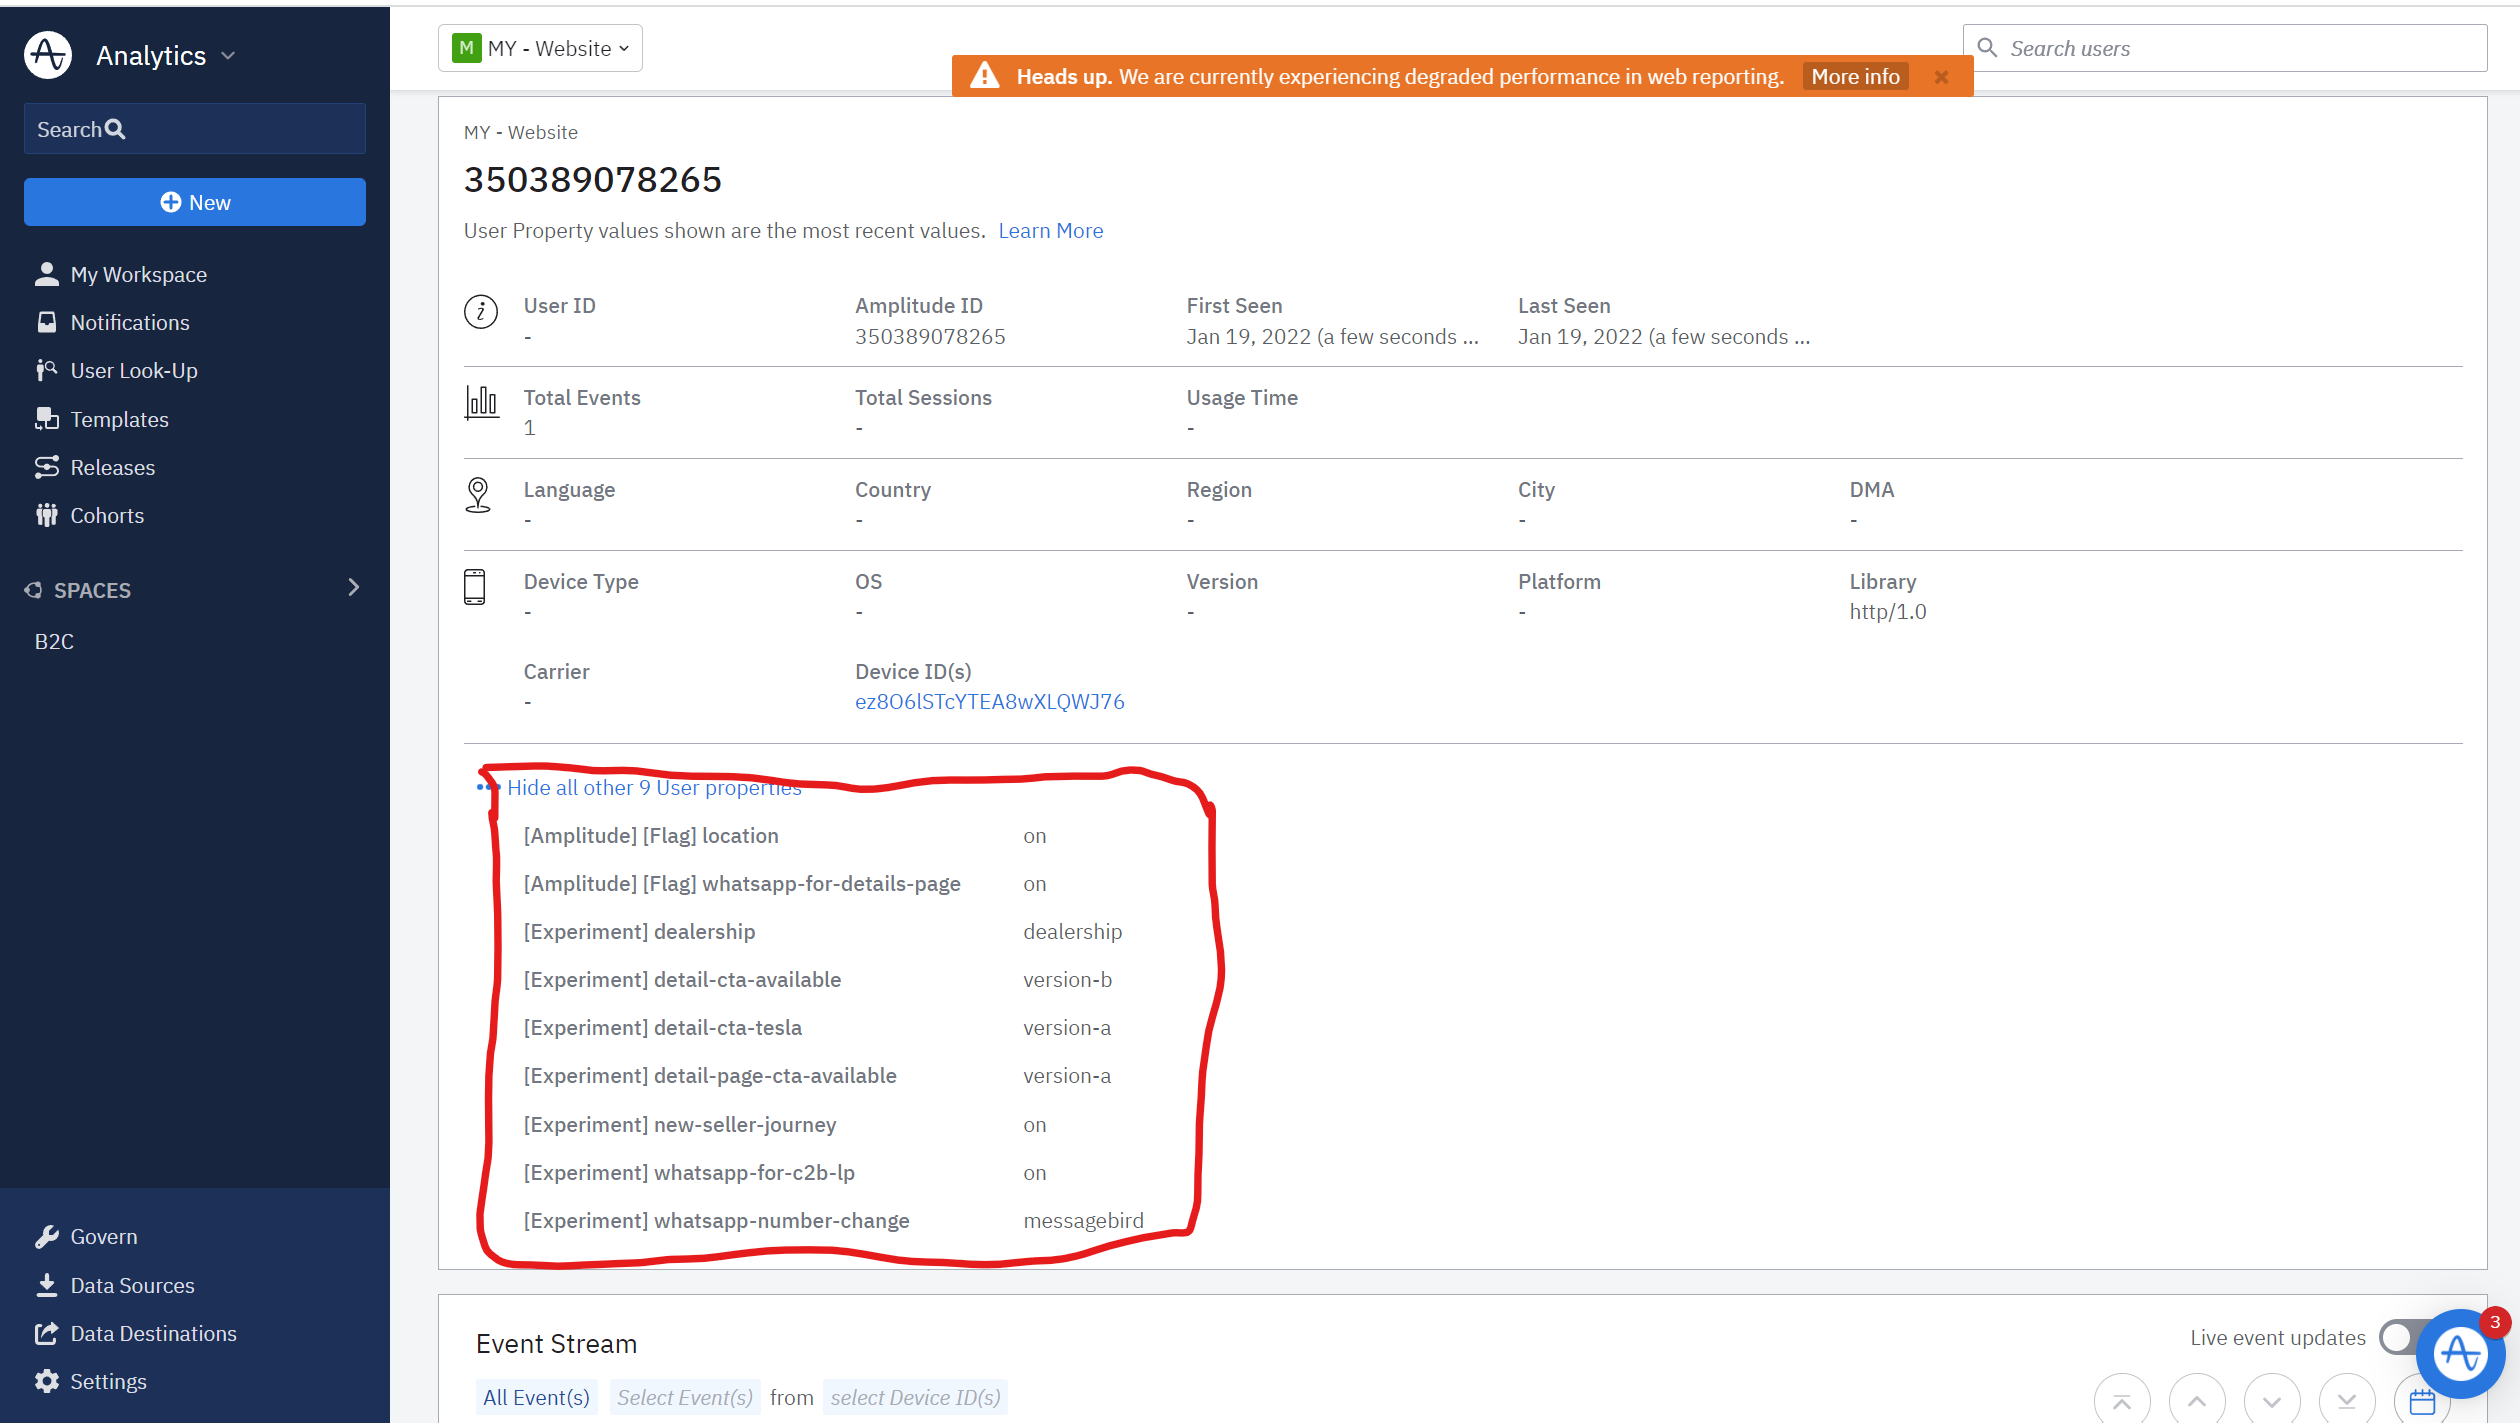Click the Govern wrench icon
Screen dimensions: 2520x1423
tap(47, 1237)
